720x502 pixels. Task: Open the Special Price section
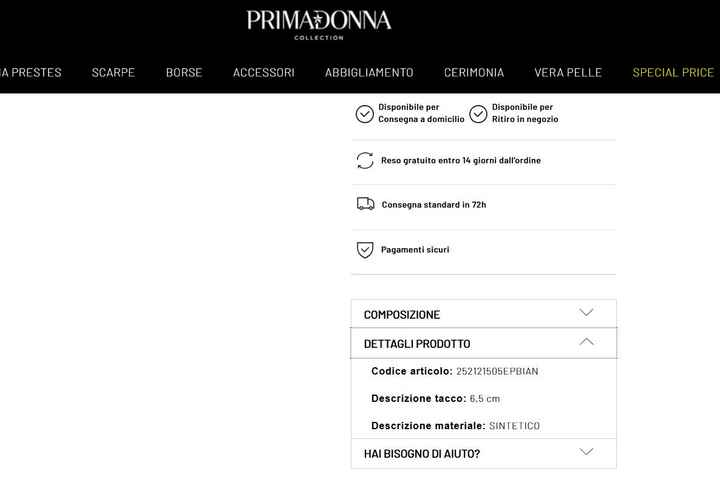(x=673, y=73)
